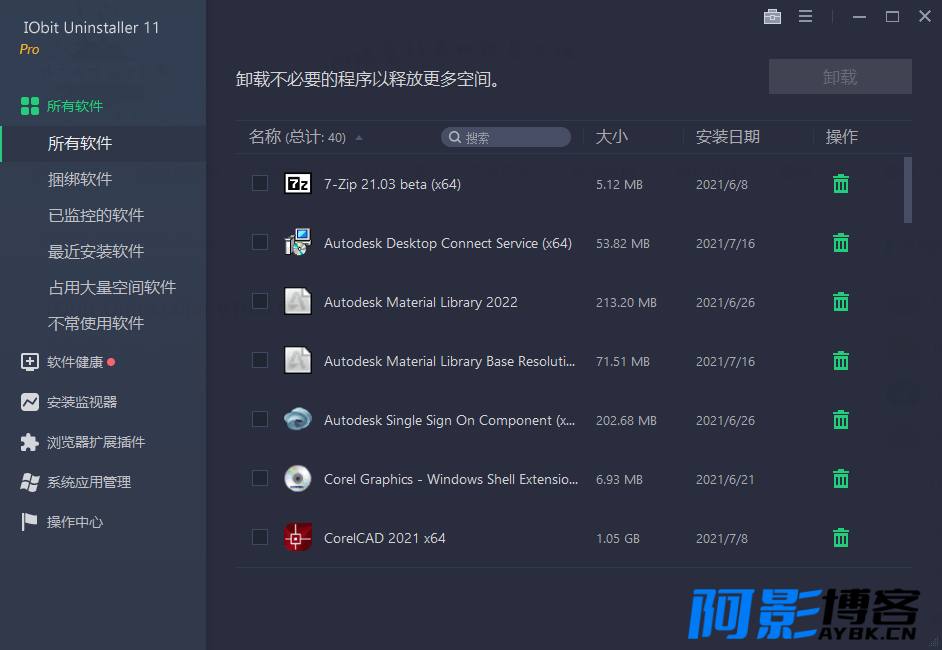Toggle name sort arrow beside 总计: 40

pyautogui.click(x=359, y=138)
